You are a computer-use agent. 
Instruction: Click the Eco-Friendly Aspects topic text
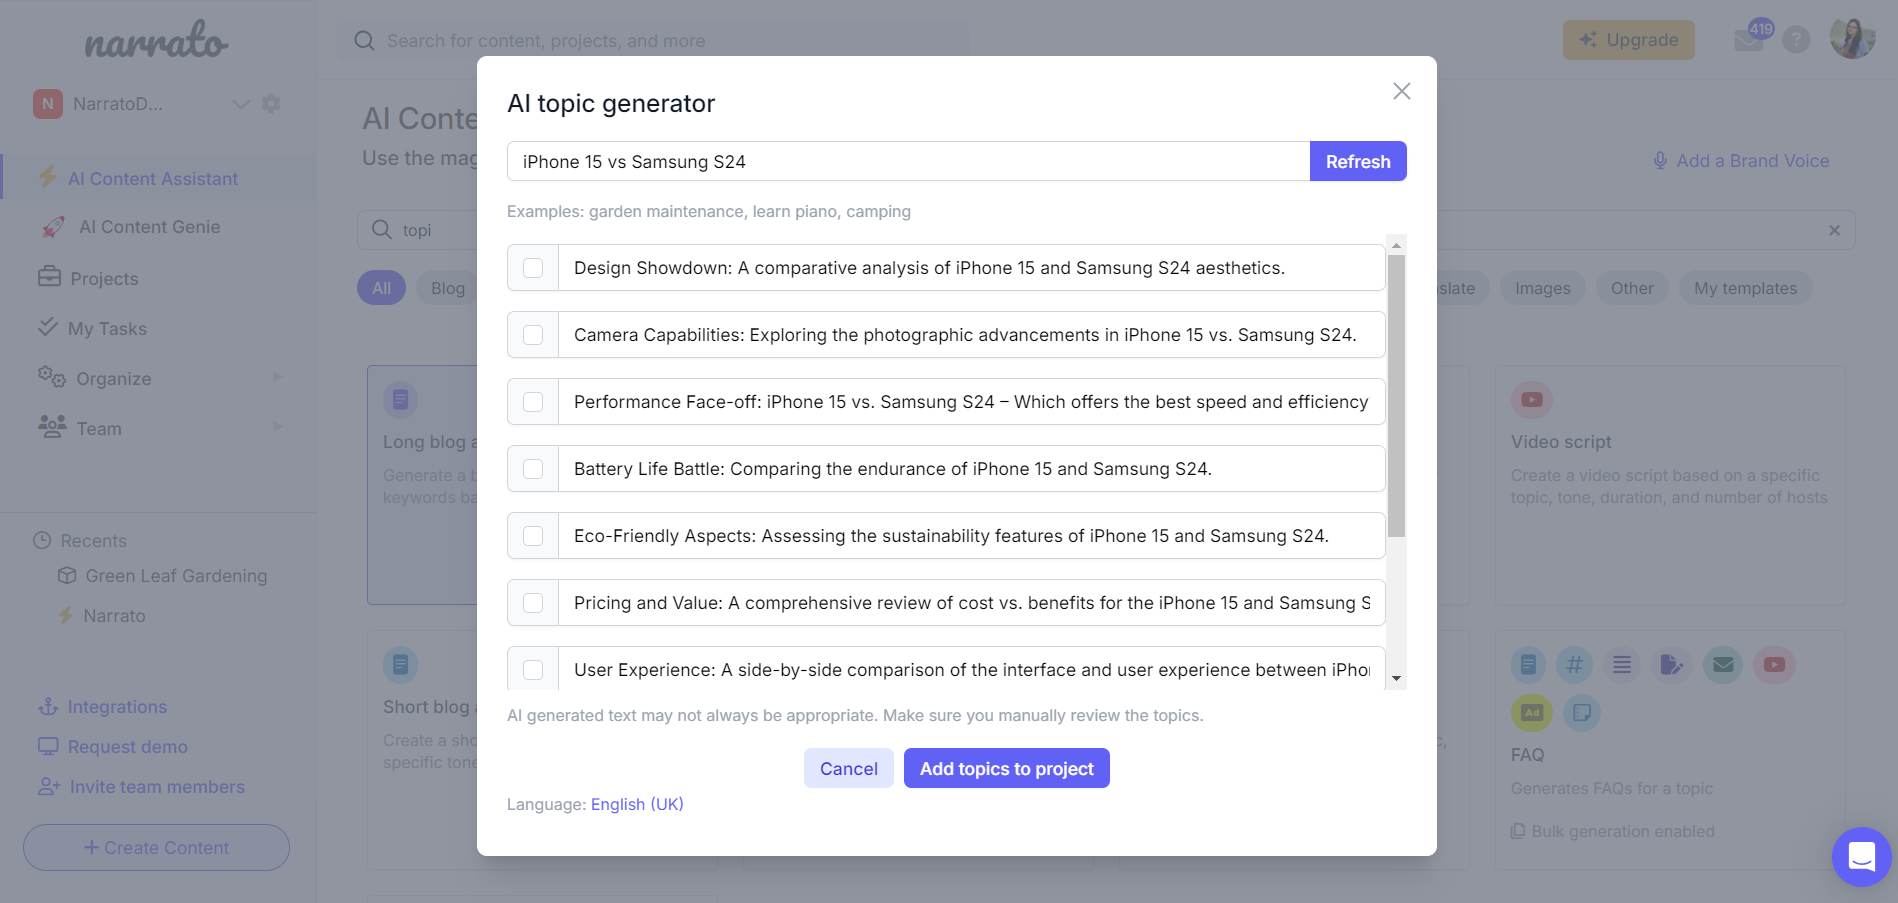pos(951,536)
